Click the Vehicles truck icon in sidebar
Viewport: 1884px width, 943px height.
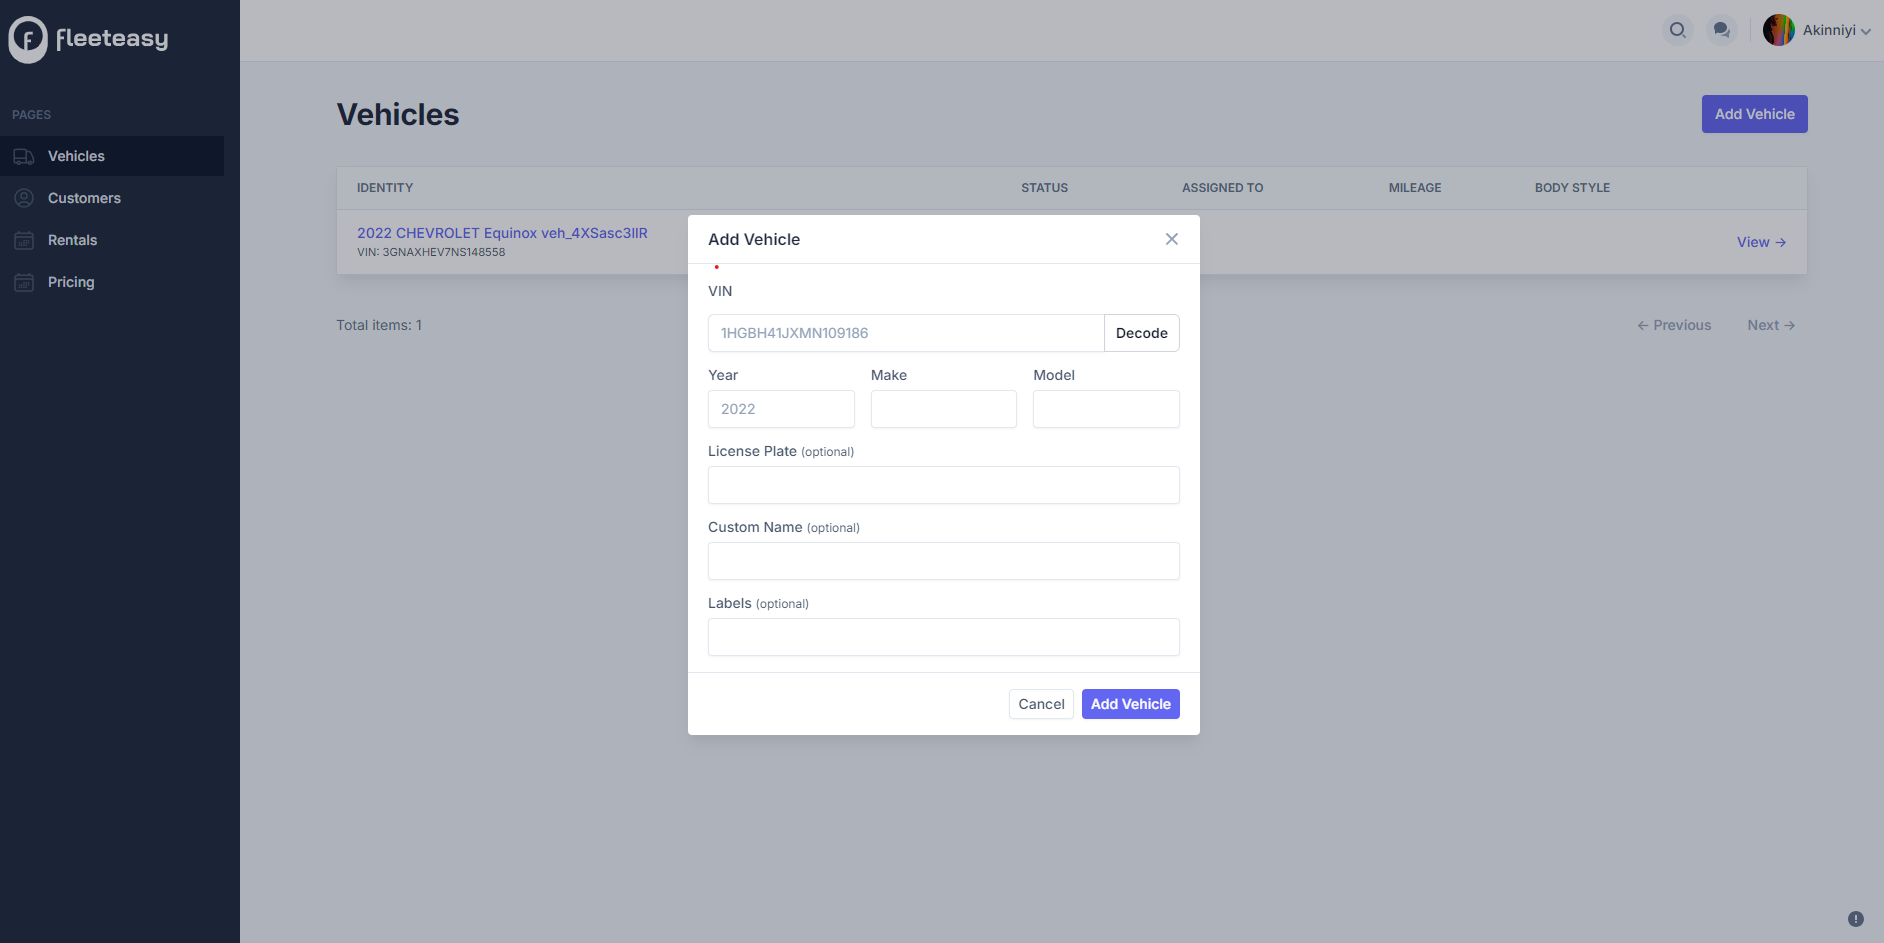pos(24,156)
